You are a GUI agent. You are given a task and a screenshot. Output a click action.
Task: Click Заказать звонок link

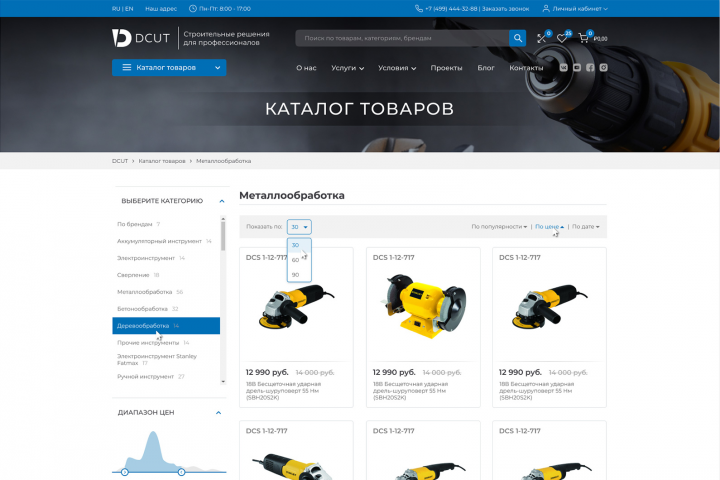click(505, 9)
